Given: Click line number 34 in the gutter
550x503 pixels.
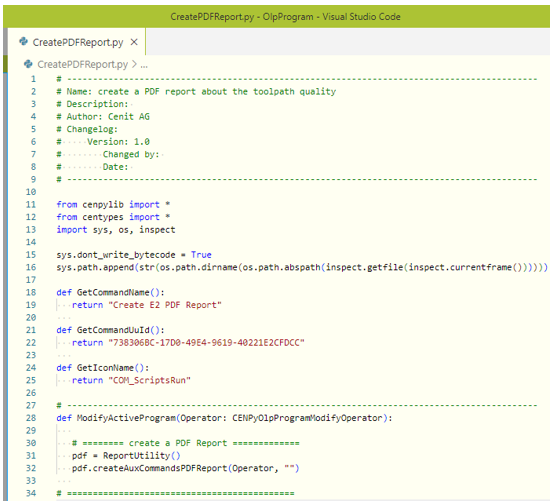Looking at the screenshot, I should point(31,493).
